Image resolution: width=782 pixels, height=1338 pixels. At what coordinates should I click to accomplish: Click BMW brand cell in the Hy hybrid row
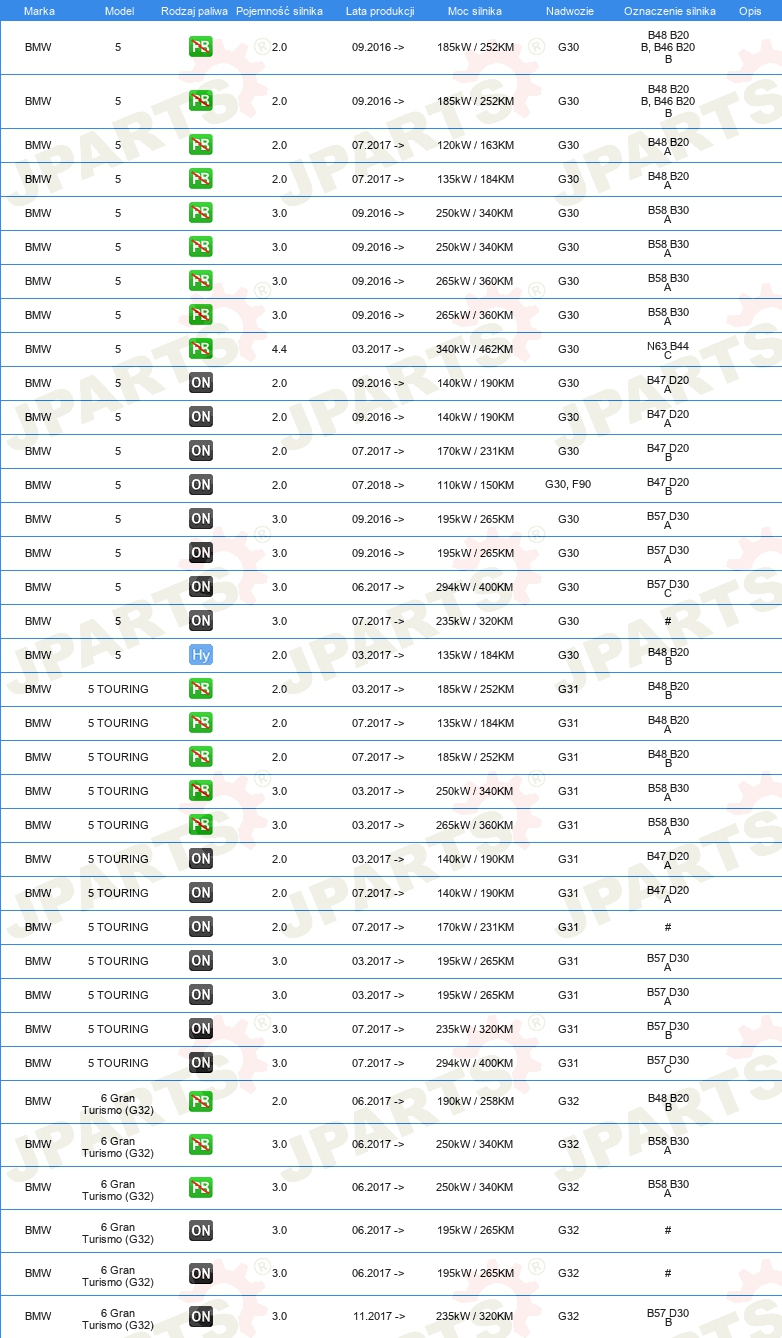coord(38,655)
